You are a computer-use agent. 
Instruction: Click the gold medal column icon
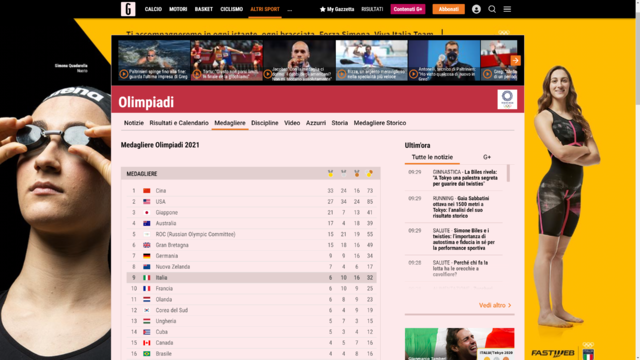click(330, 173)
